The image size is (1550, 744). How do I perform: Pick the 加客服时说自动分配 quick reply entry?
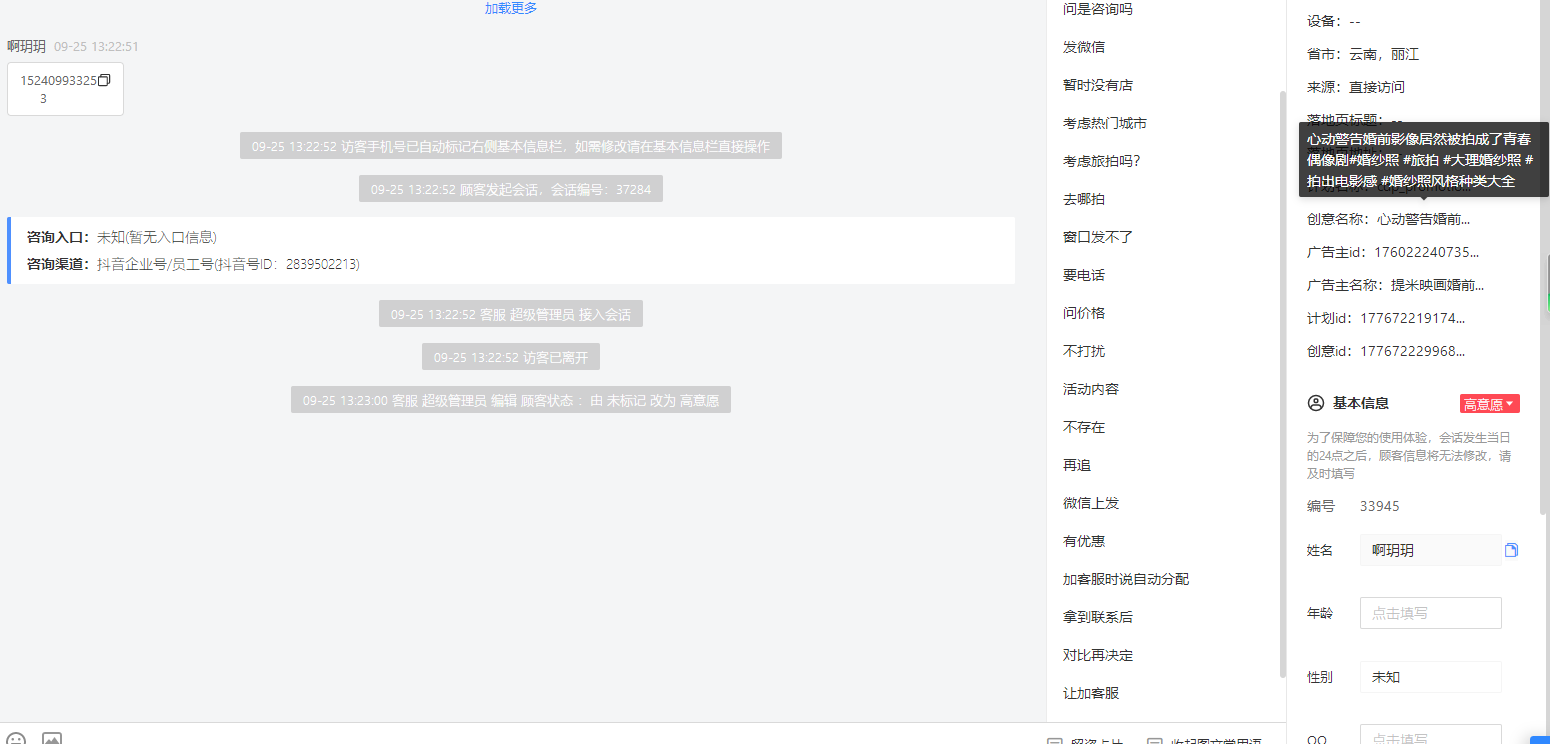1126,579
